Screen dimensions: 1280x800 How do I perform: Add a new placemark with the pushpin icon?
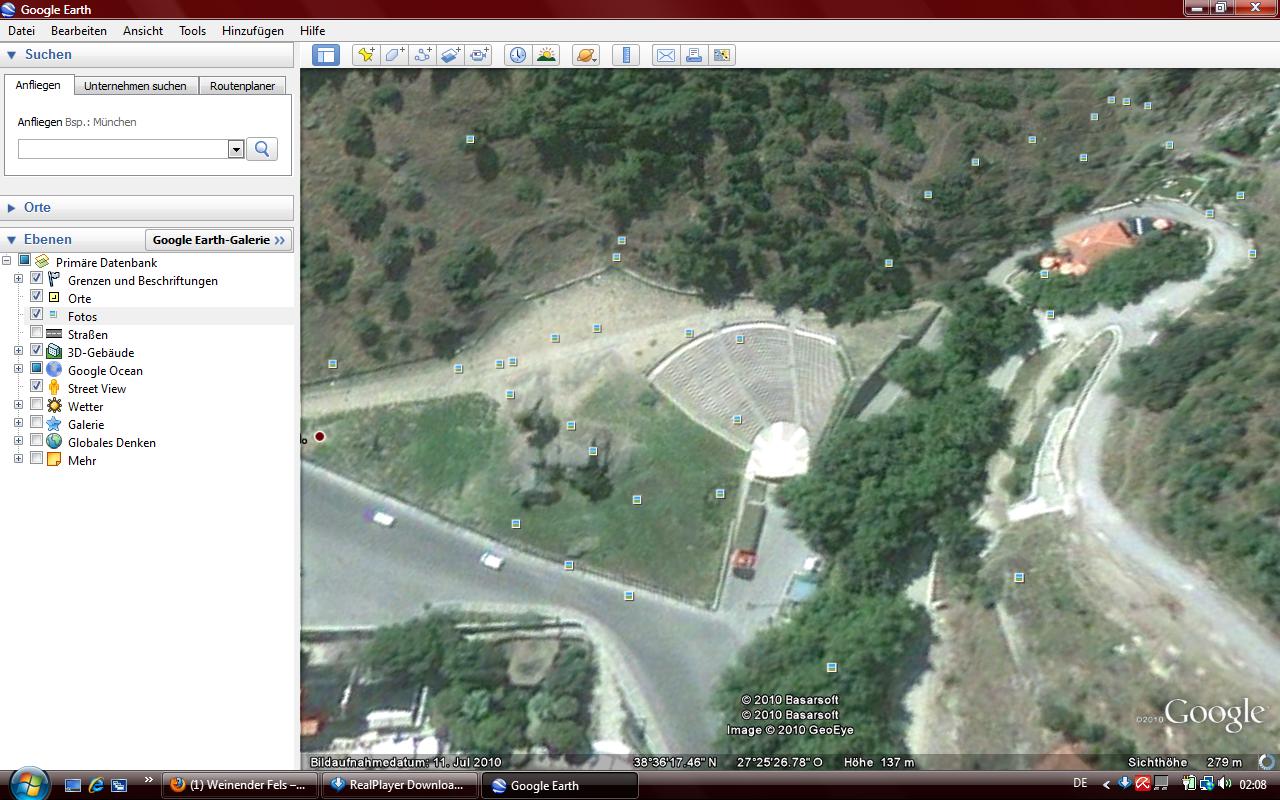[366, 55]
